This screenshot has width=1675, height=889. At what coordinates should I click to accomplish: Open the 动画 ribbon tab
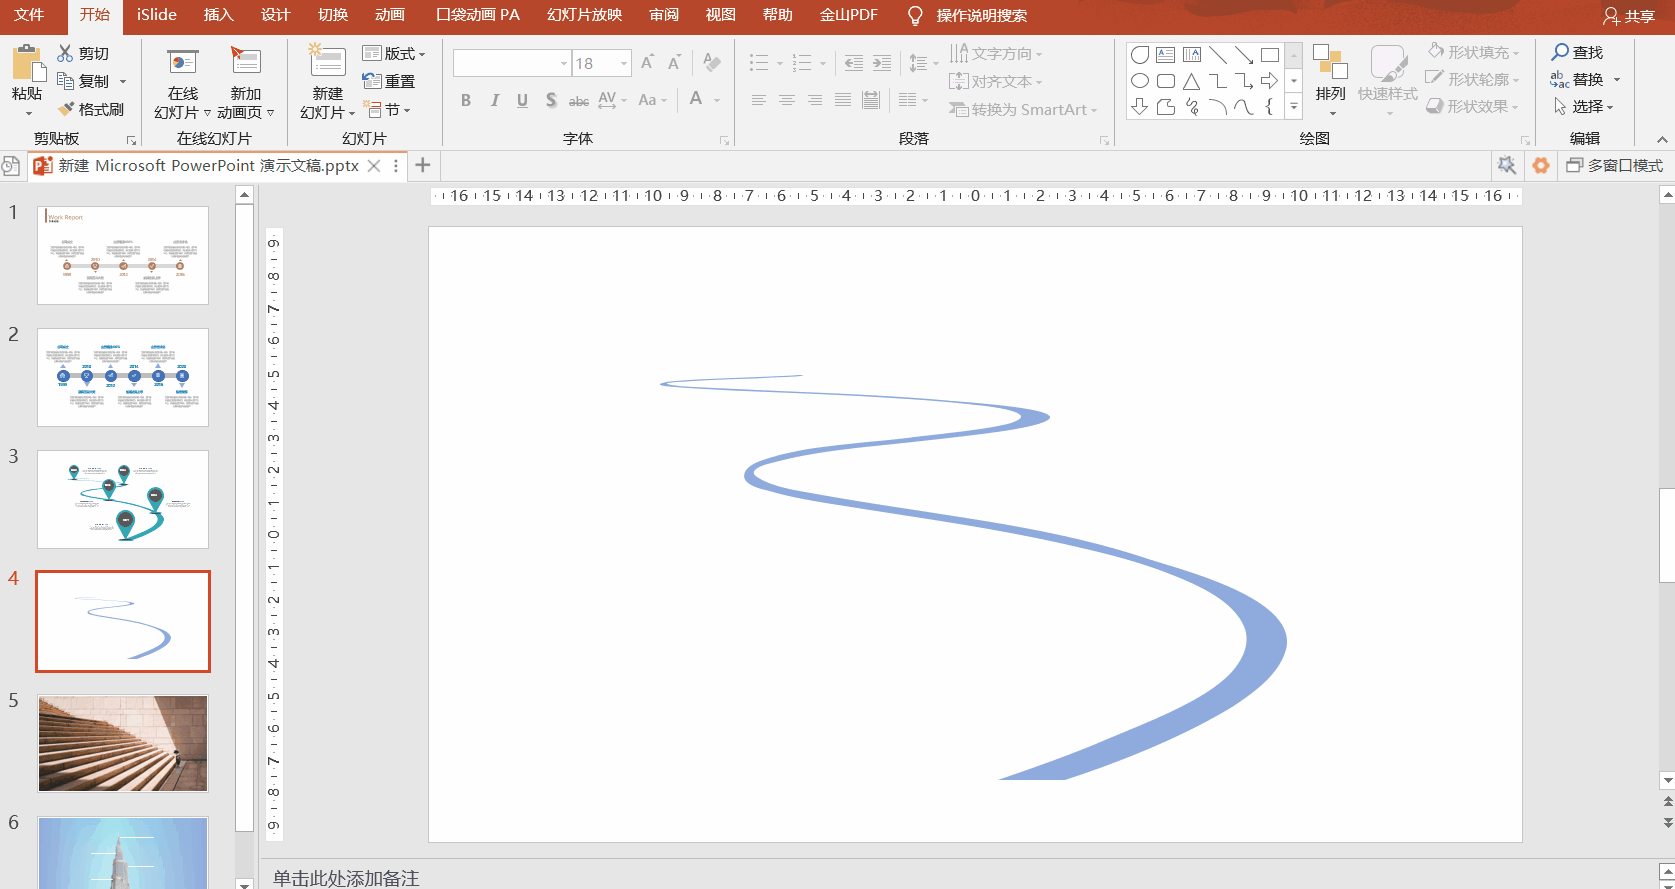390,15
